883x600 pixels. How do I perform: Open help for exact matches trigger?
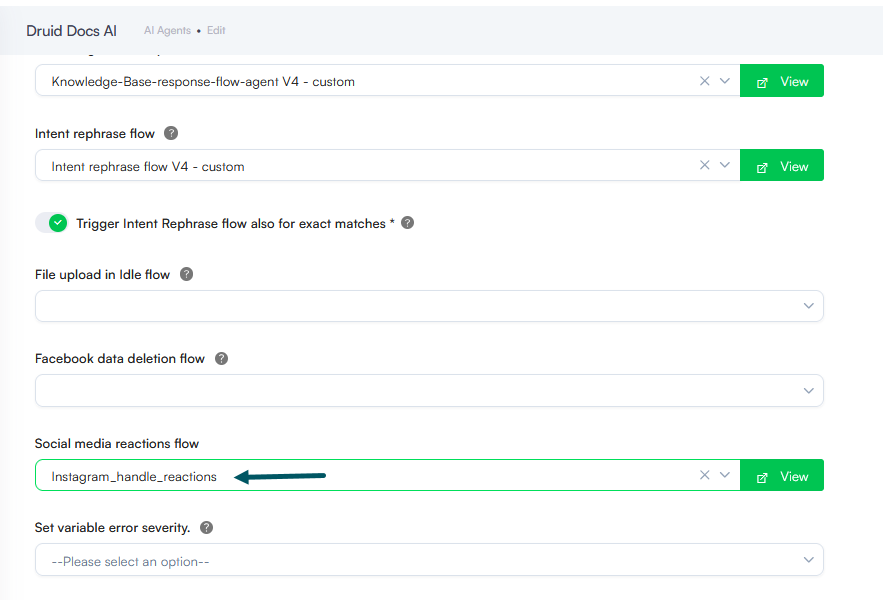408,223
